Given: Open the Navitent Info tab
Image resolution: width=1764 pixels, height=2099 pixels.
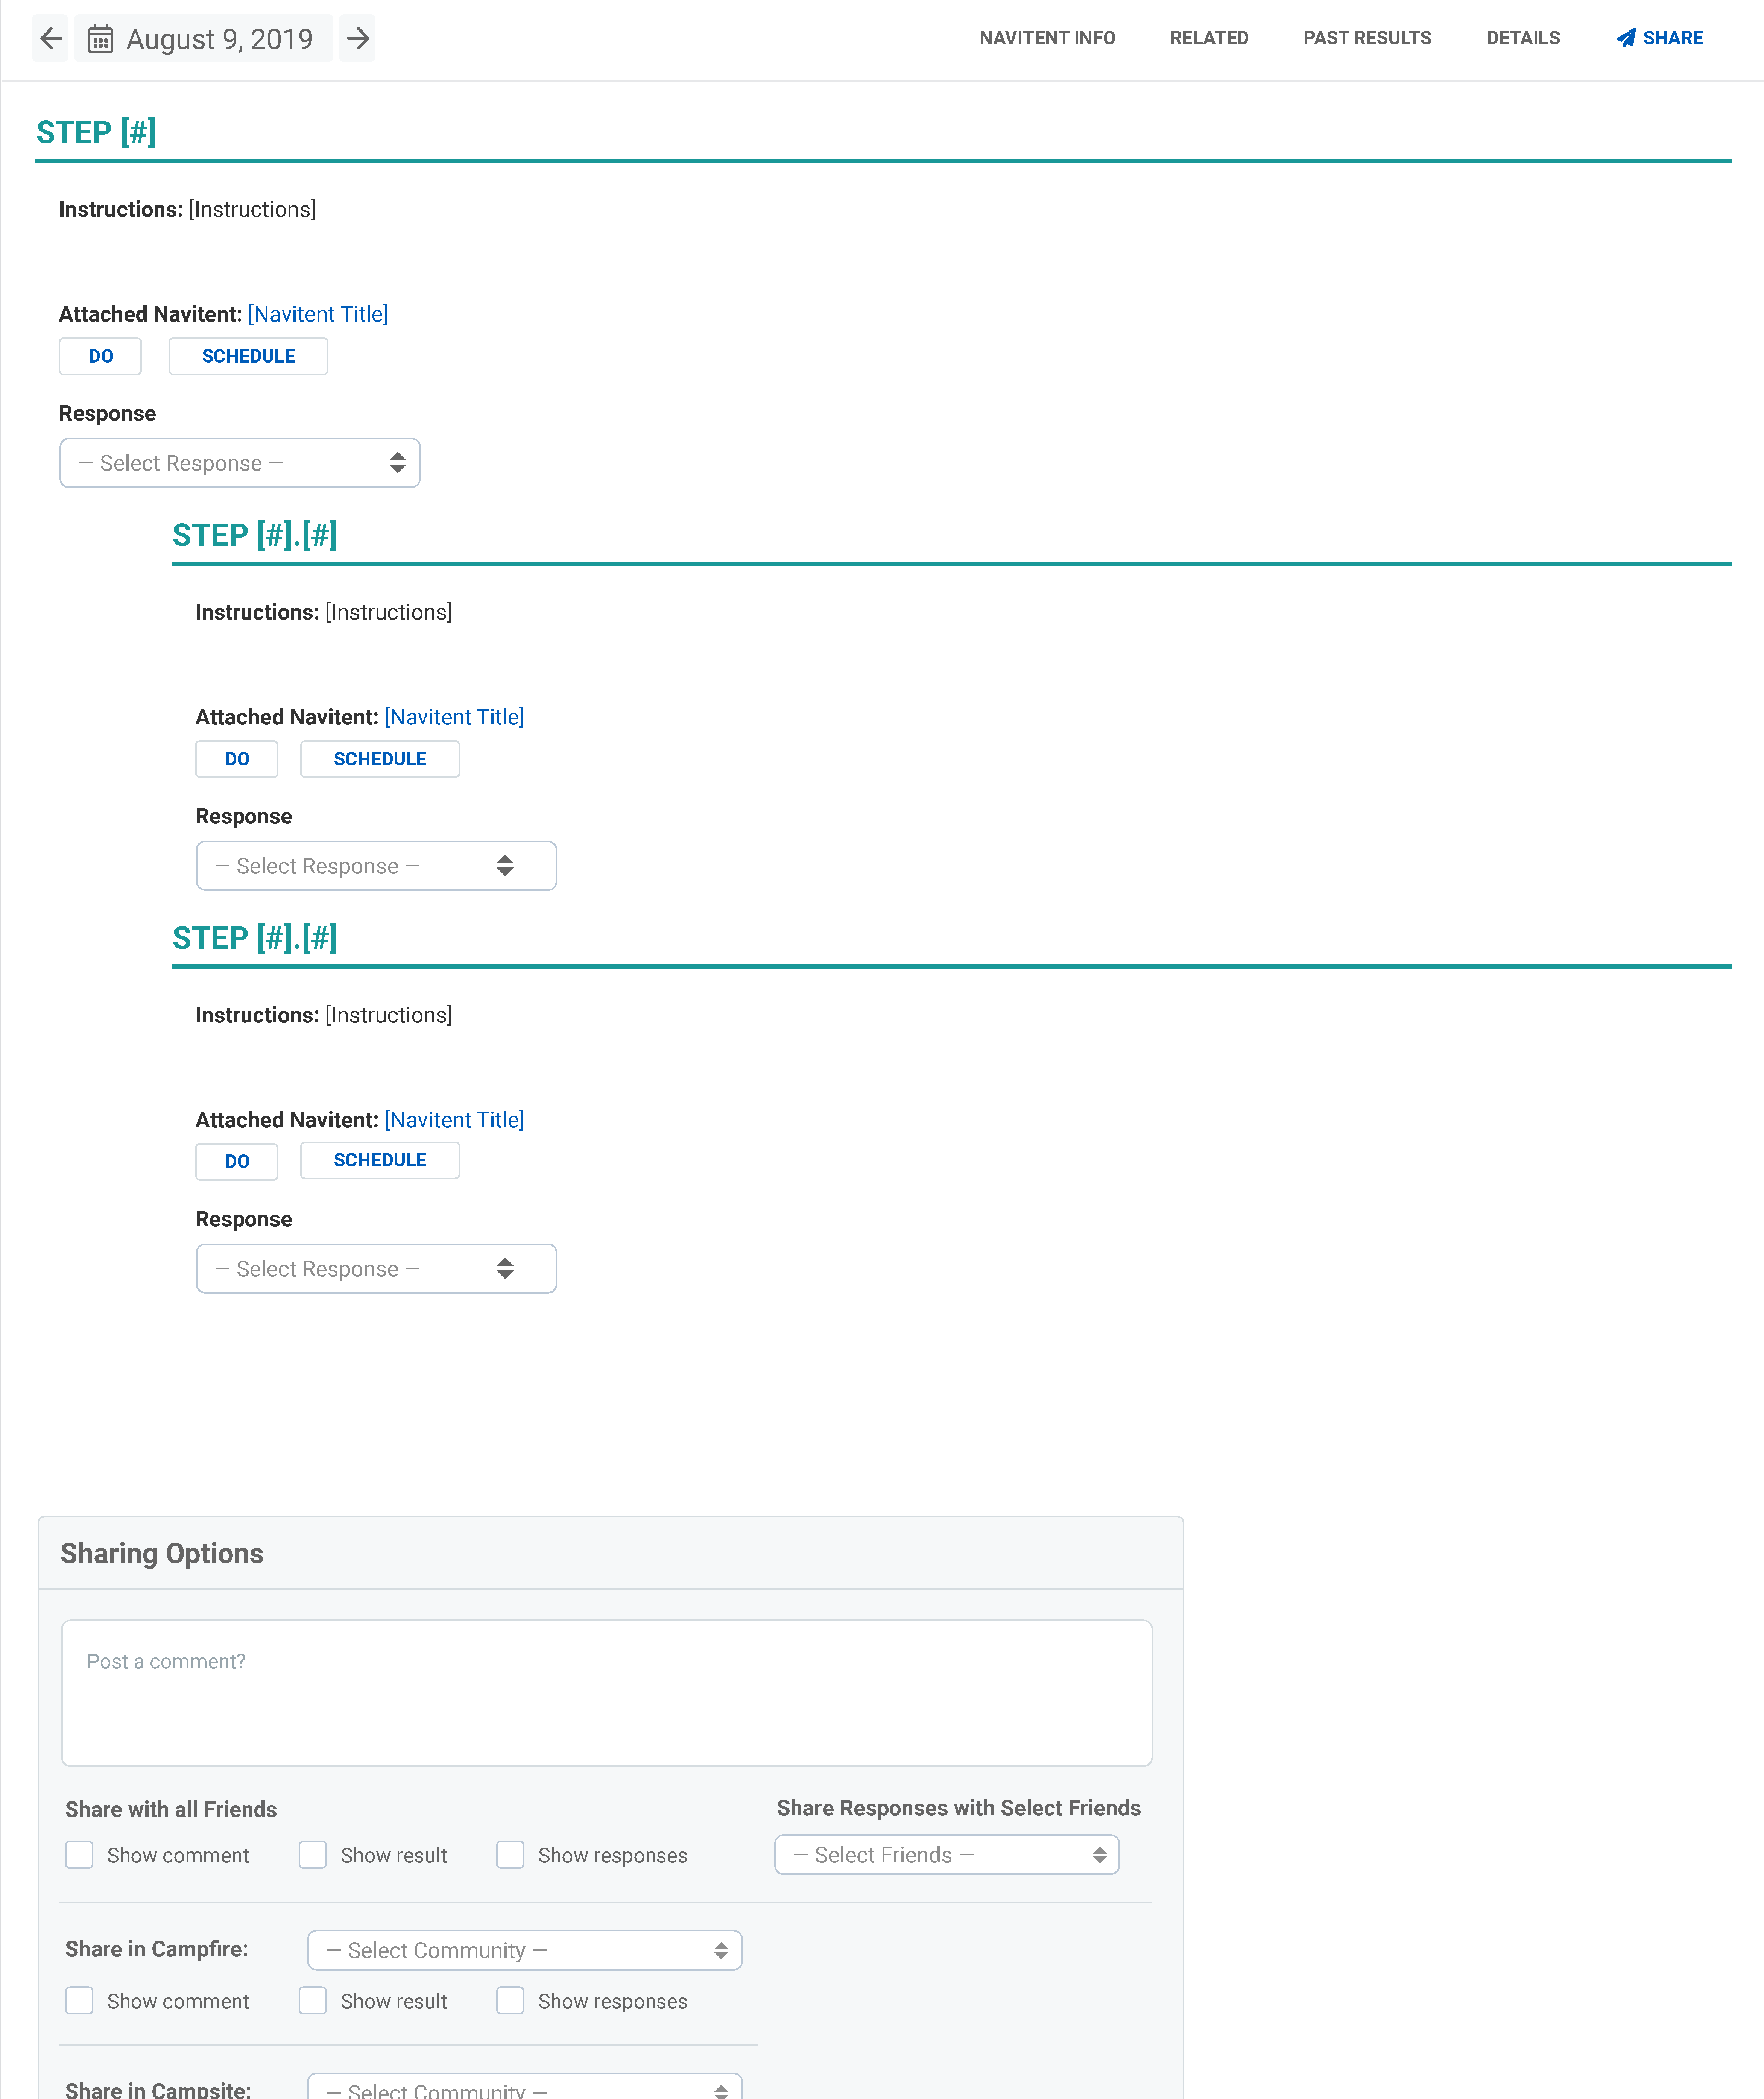Looking at the screenshot, I should [x=1047, y=38].
